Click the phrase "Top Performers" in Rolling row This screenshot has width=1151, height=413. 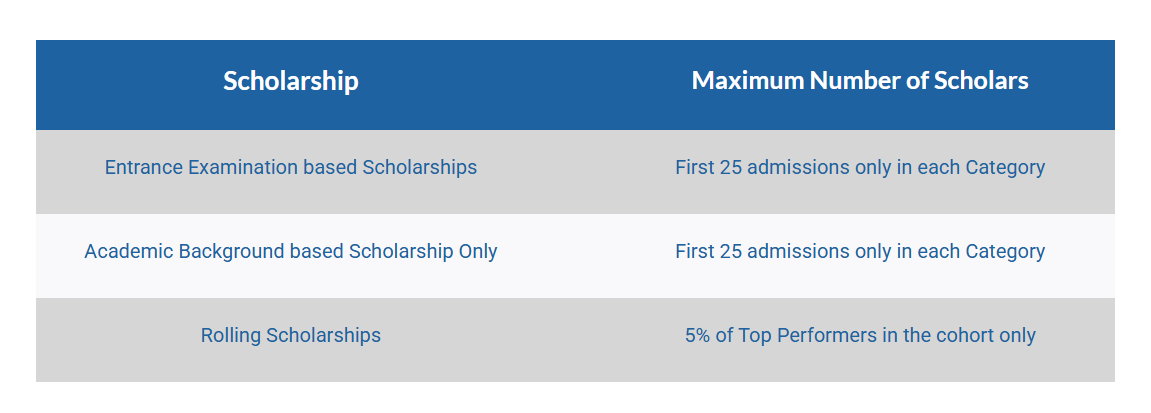pyautogui.click(x=797, y=335)
